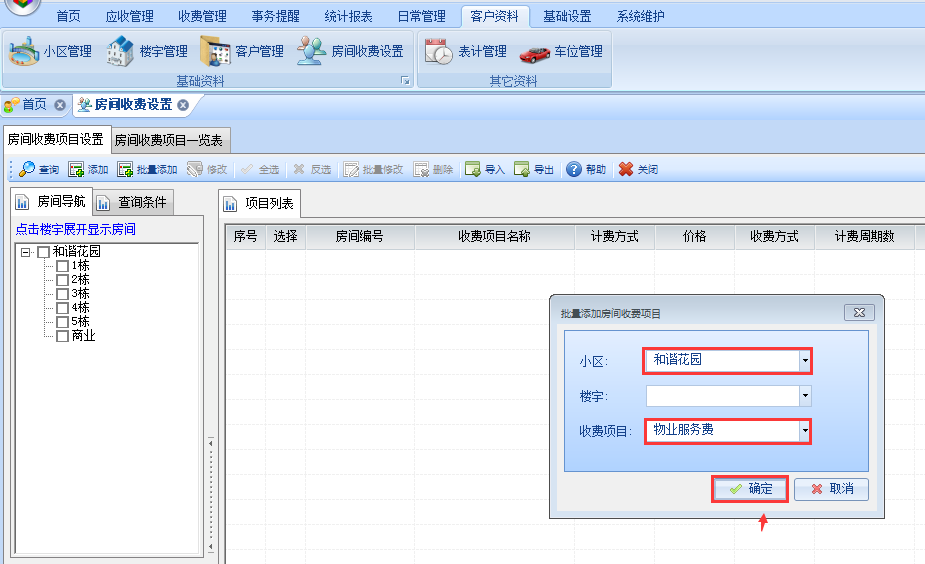The height and width of the screenshot is (564, 925).
Task: Sort by 收费项目名称 column header
Action: tap(495, 237)
